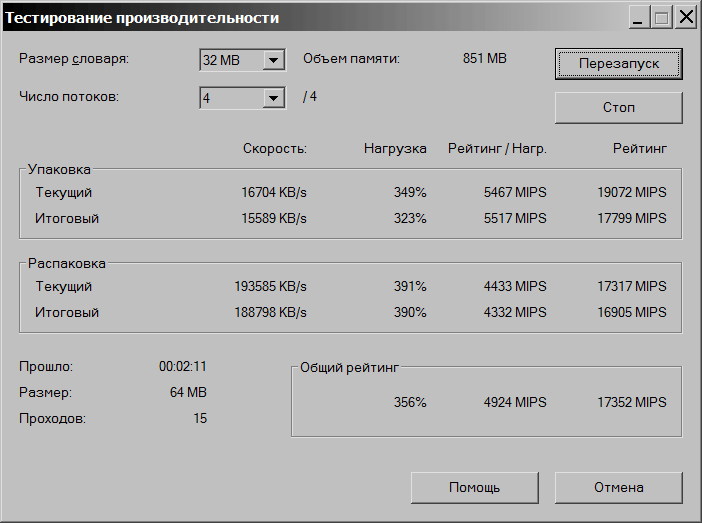
Task: Select the current packing speed 16704 KB/s
Action: [274, 192]
